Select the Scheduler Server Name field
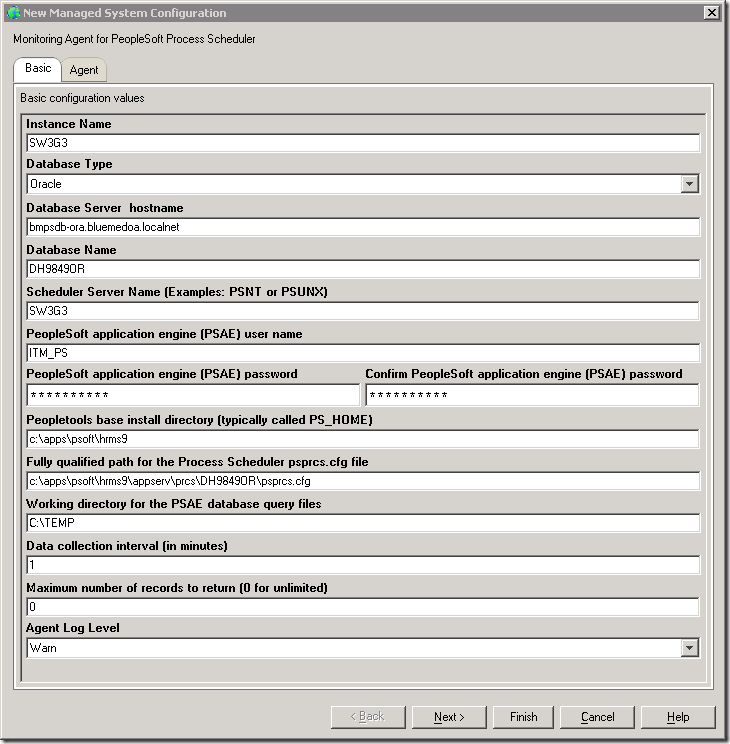This screenshot has height=744, width=730. tap(363, 311)
